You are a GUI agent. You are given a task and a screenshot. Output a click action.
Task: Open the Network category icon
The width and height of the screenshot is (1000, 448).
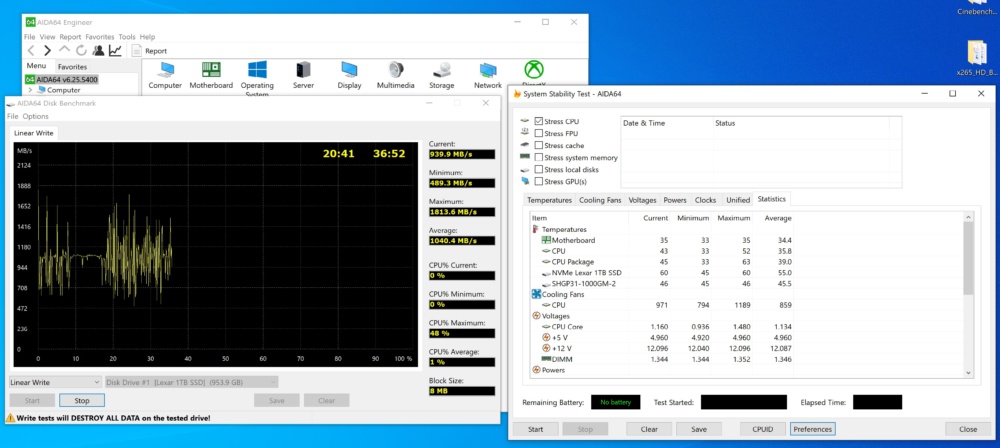(488, 75)
